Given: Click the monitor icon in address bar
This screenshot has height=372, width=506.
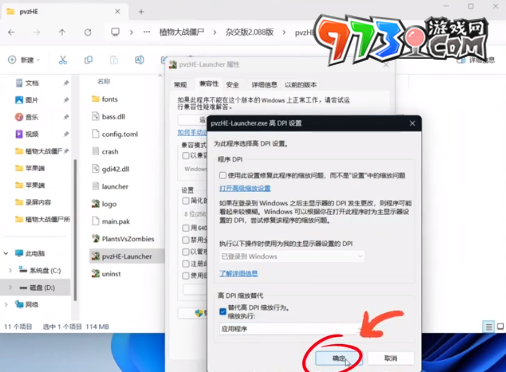Looking at the screenshot, I should (115, 32).
